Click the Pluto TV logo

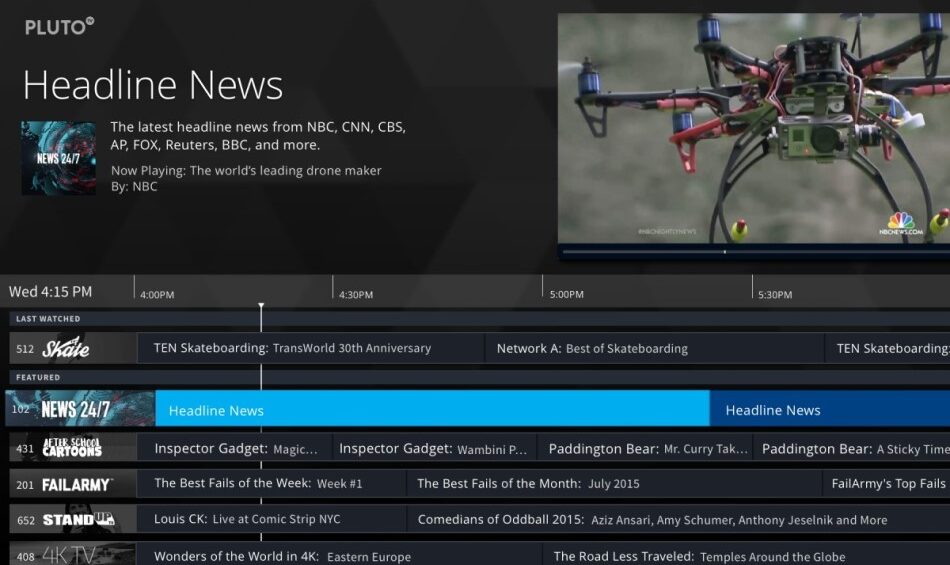(x=59, y=27)
